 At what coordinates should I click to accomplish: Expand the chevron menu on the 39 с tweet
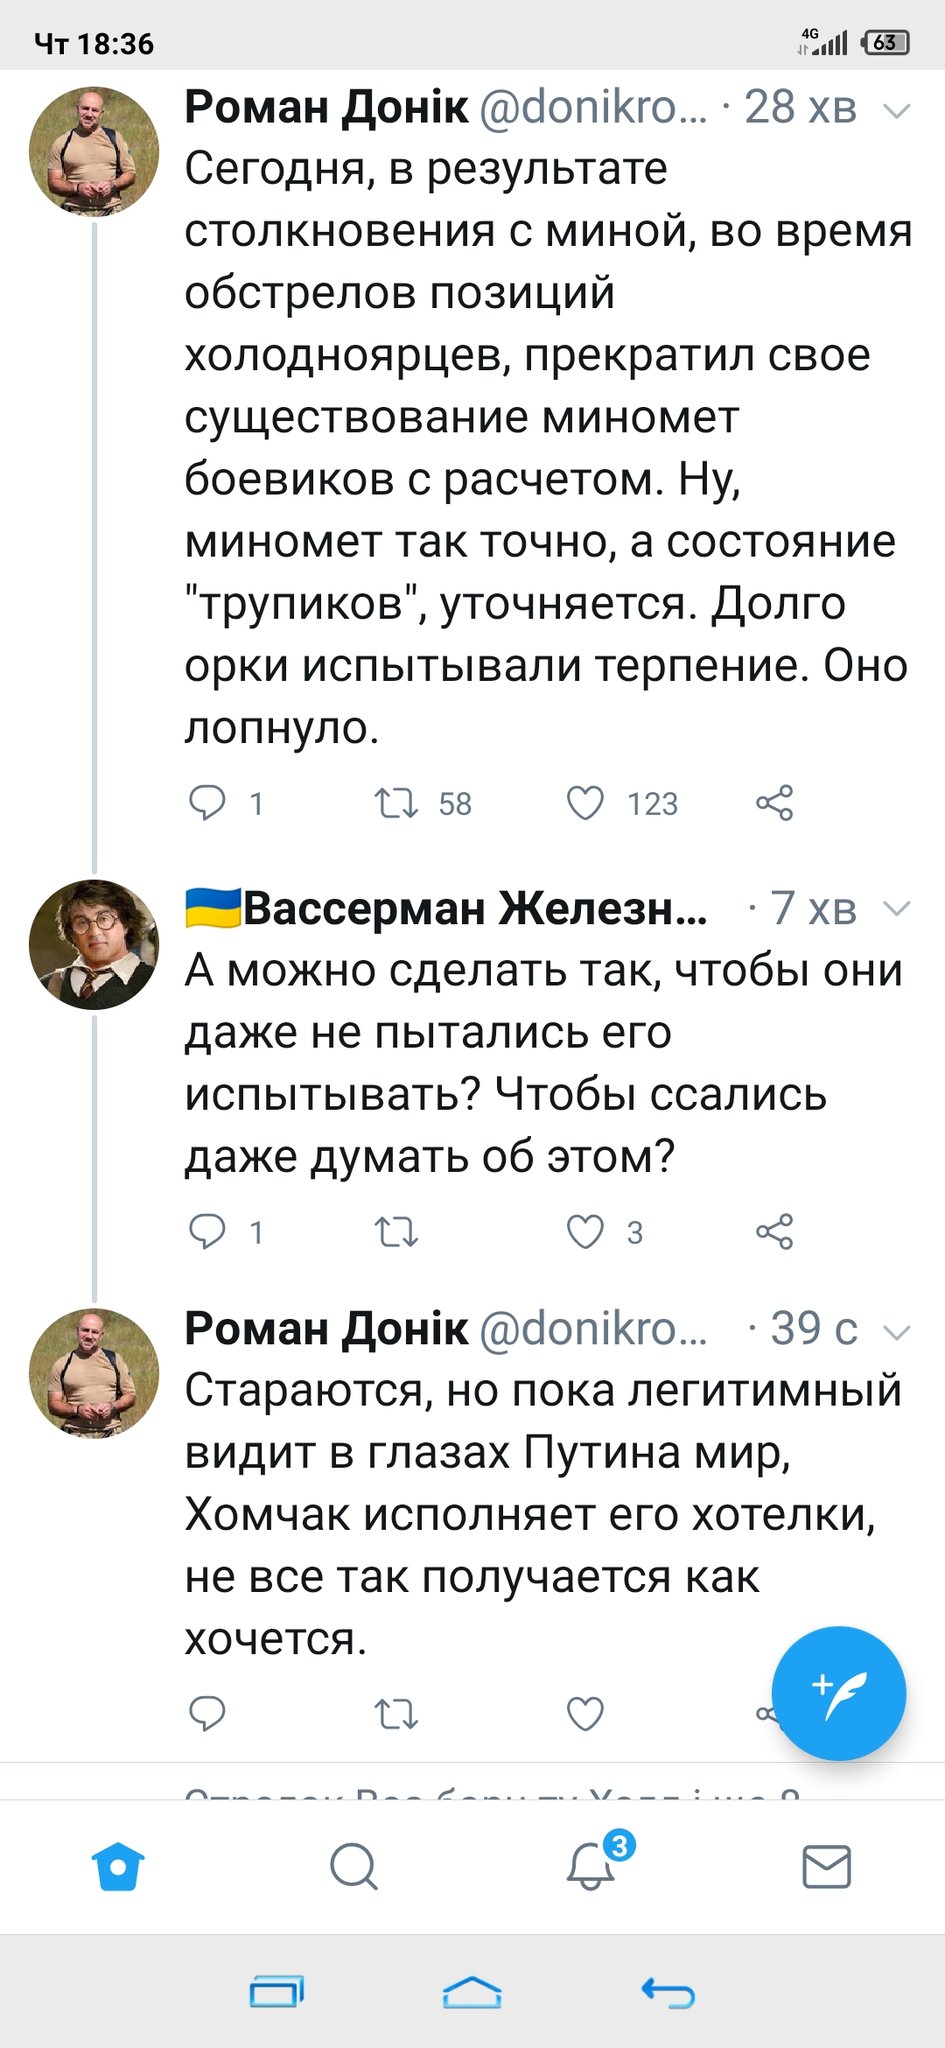(898, 1331)
